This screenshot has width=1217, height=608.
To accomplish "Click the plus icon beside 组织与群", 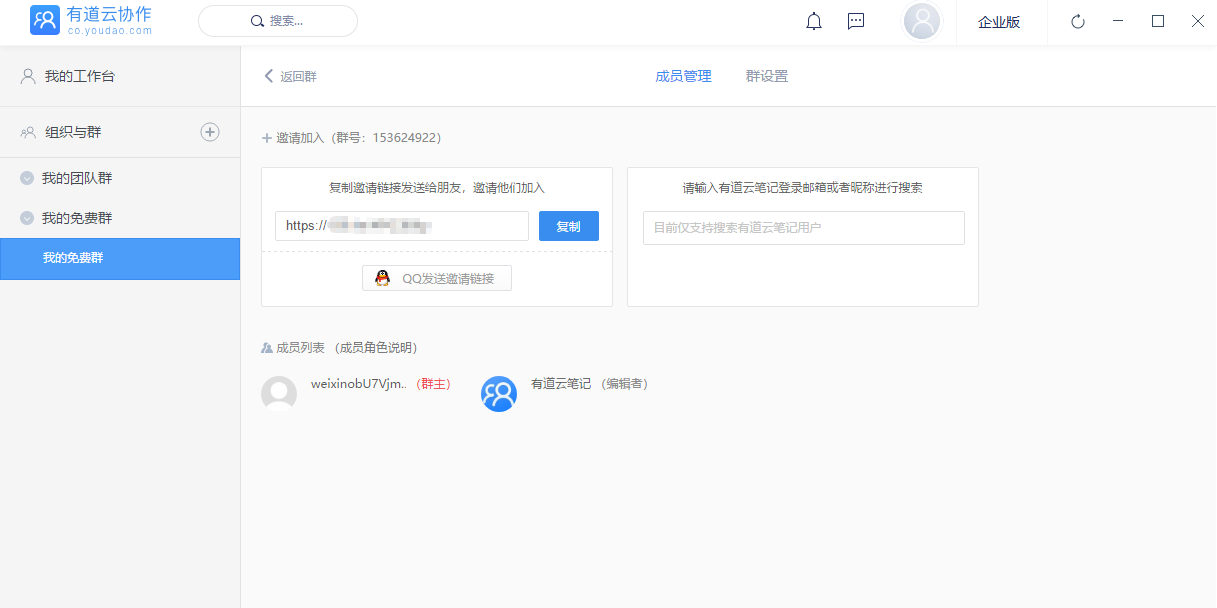I will click(x=210, y=132).
